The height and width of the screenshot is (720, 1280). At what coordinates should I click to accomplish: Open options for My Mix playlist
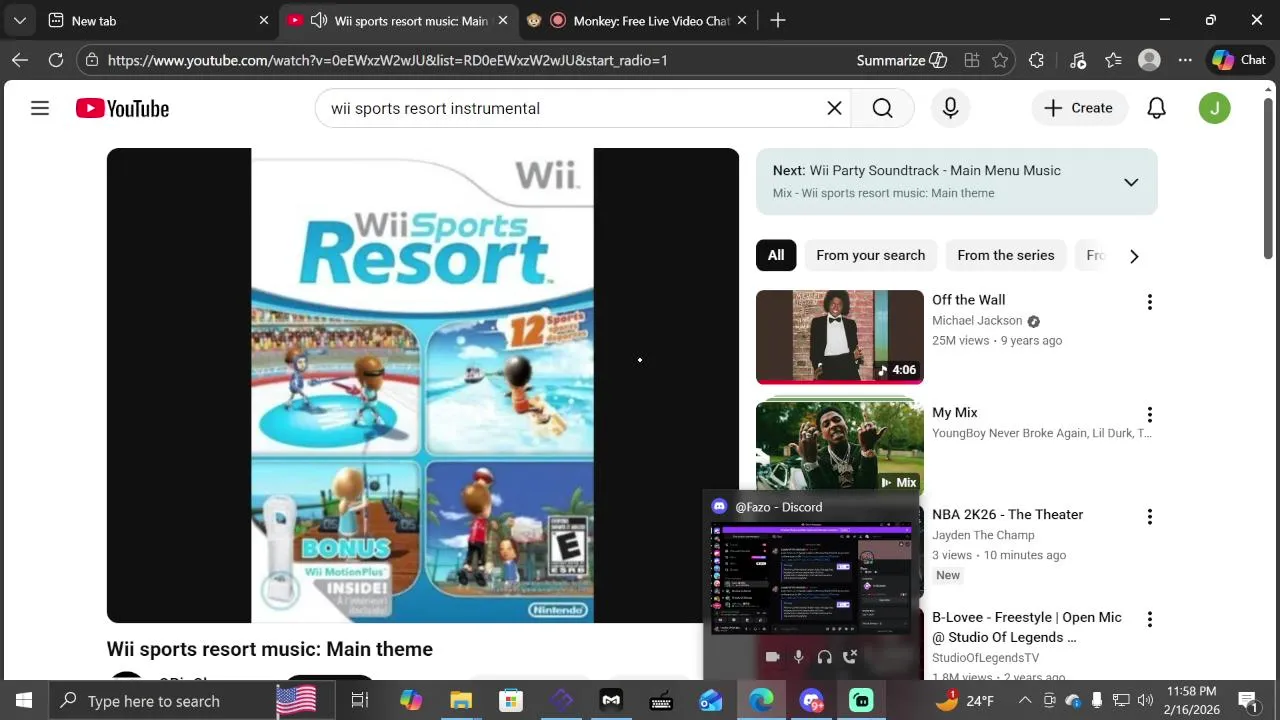(1149, 415)
